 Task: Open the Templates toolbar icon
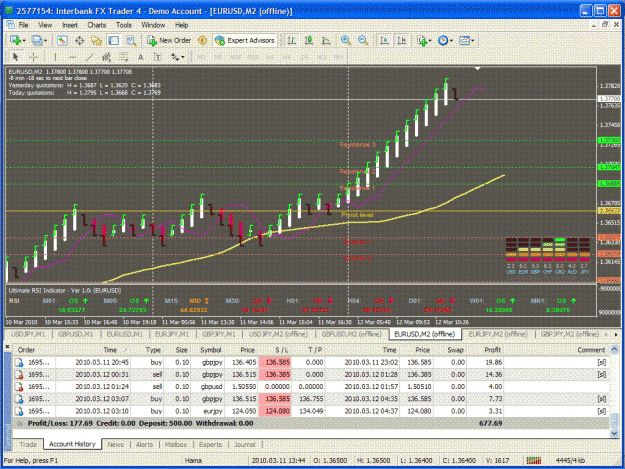(464, 40)
